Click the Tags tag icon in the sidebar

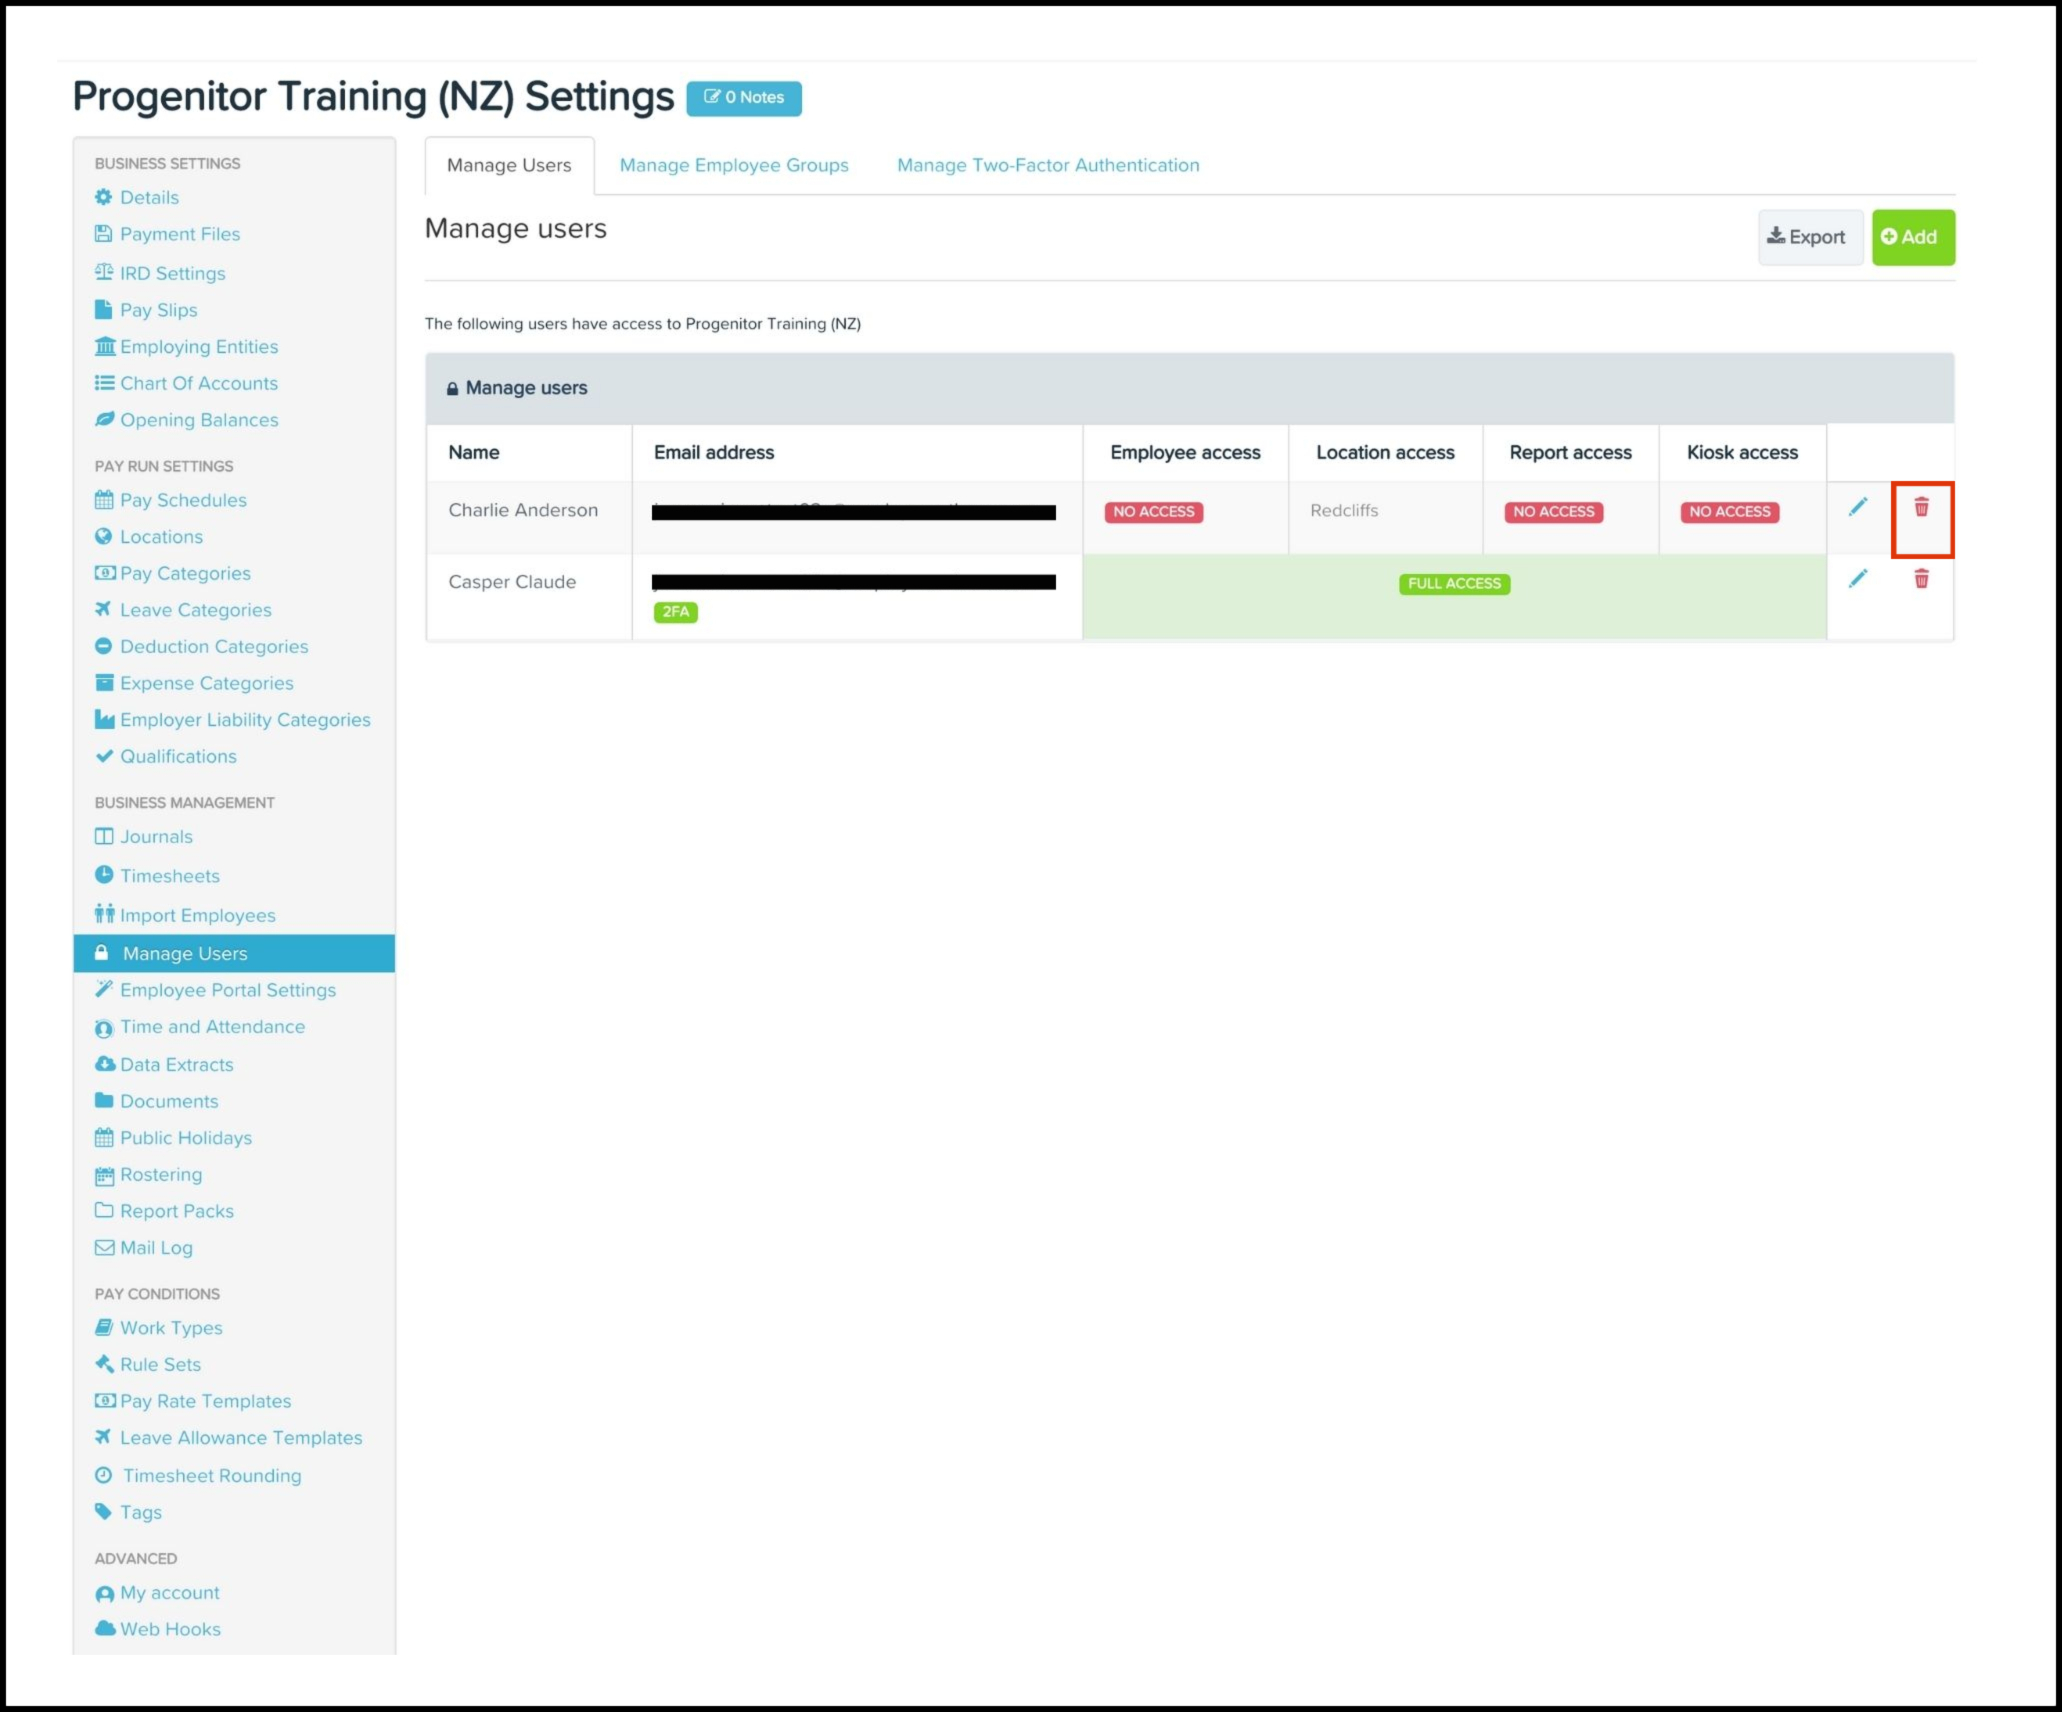click(x=103, y=1511)
